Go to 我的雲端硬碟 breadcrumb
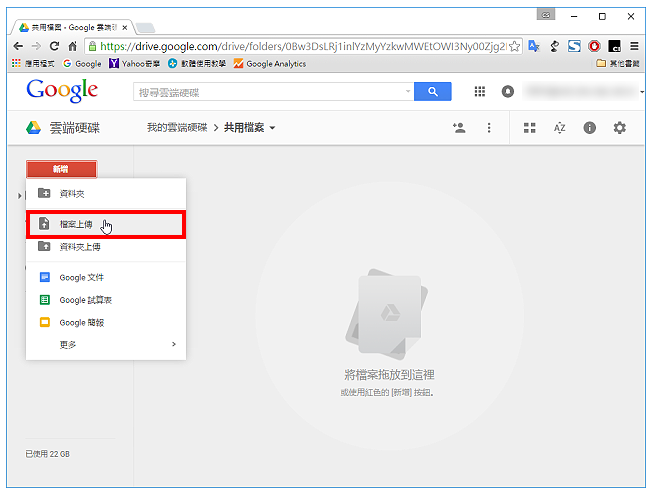The image size is (659, 497). pos(177,128)
